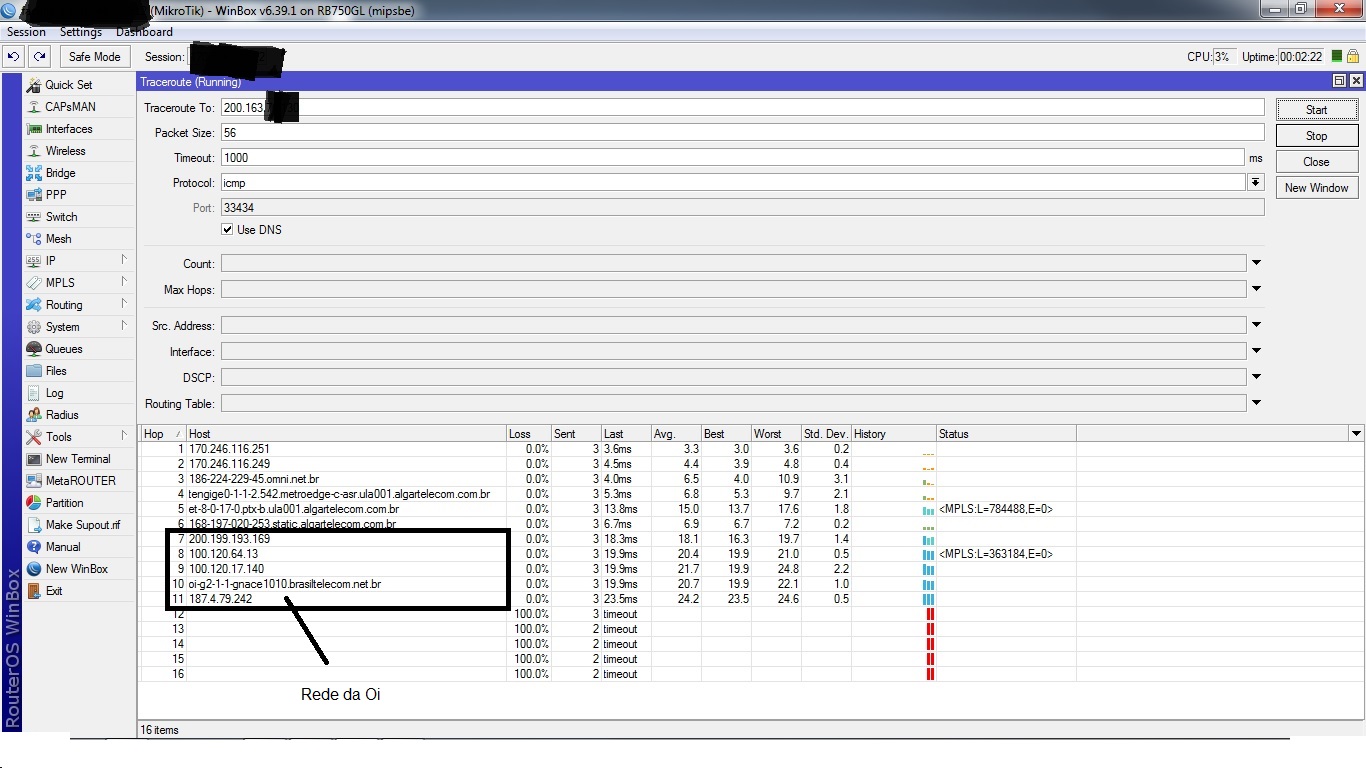Viewport: 1366px width, 768px height.
Task: Expand the DSCP field arrow
Action: (x=1256, y=377)
